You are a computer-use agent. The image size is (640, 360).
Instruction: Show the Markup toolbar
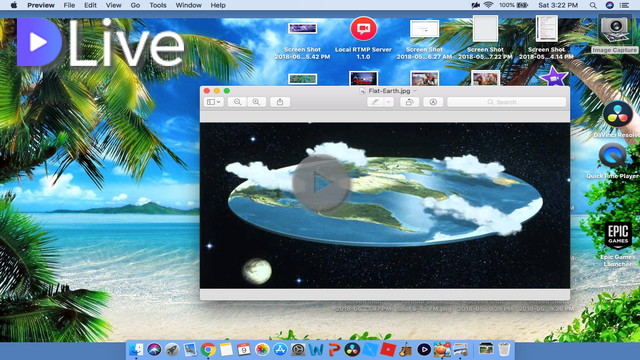tap(433, 102)
